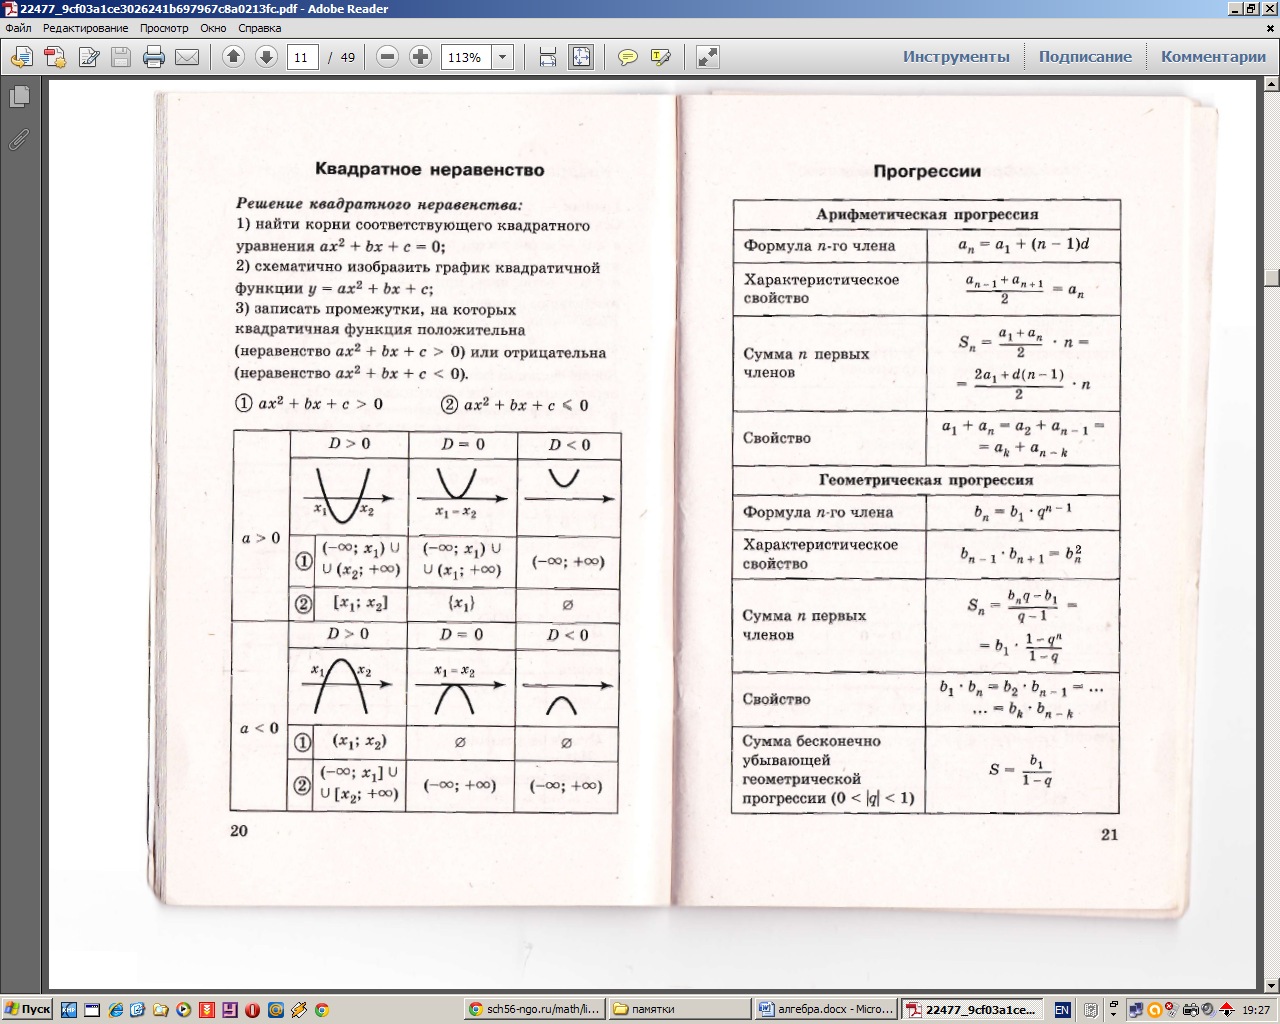
Task: Open the Просмотр menu
Action: pos(164,28)
